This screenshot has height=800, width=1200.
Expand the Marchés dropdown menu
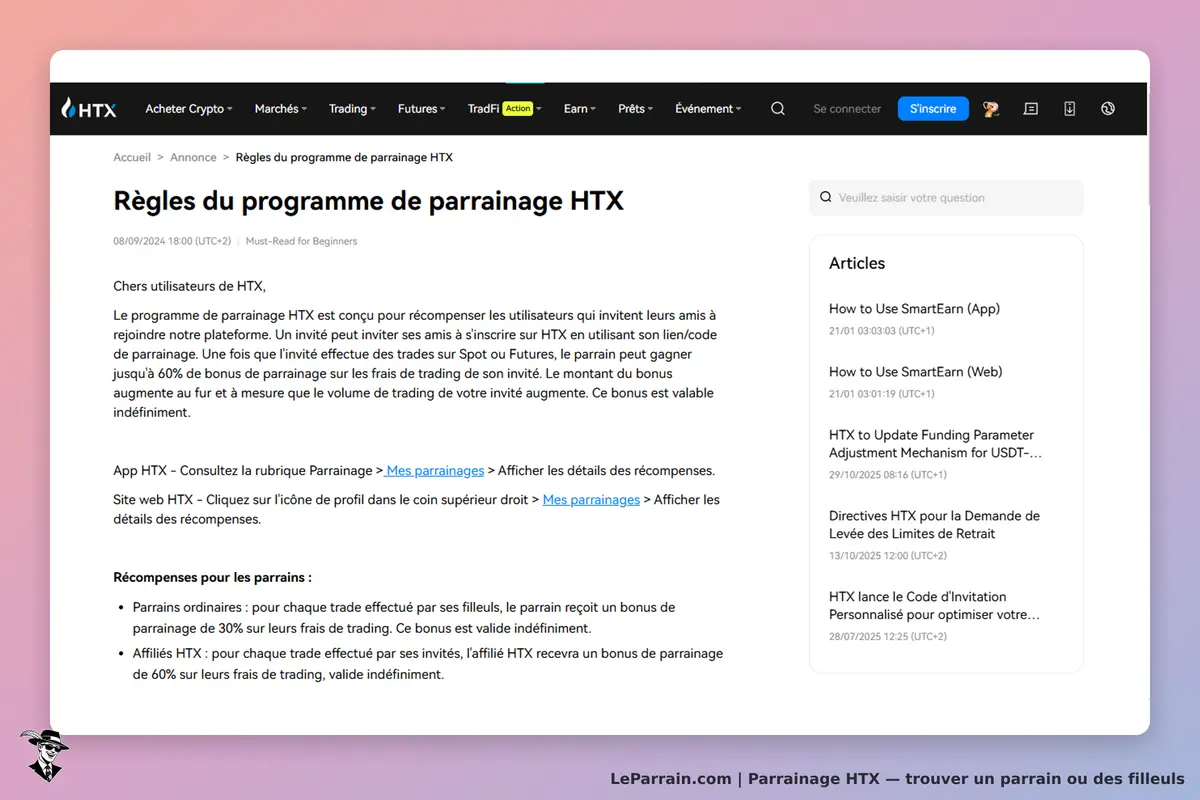[x=281, y=109]
